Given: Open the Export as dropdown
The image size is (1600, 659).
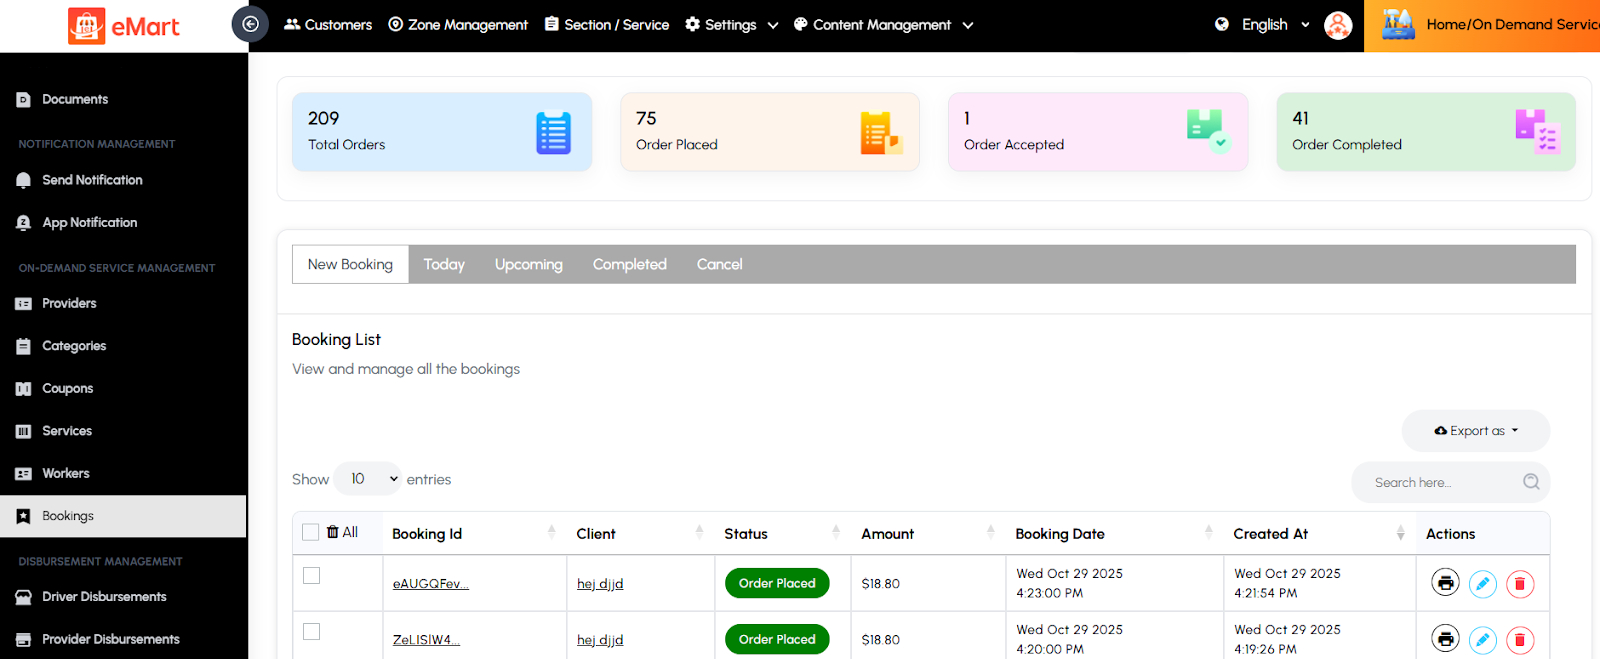Looking at the screenshot, I should click(x=1475, y=431).
